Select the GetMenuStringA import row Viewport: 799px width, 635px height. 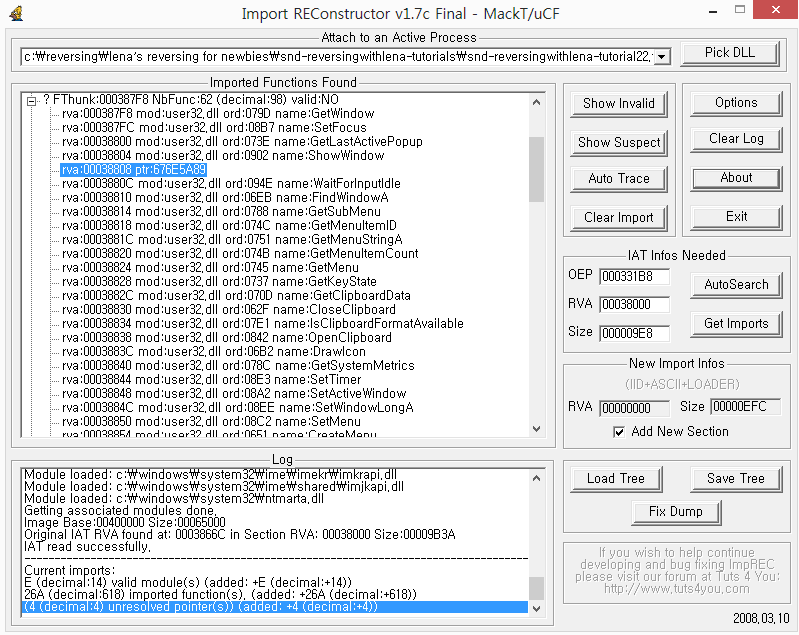(x=232, y=240)
